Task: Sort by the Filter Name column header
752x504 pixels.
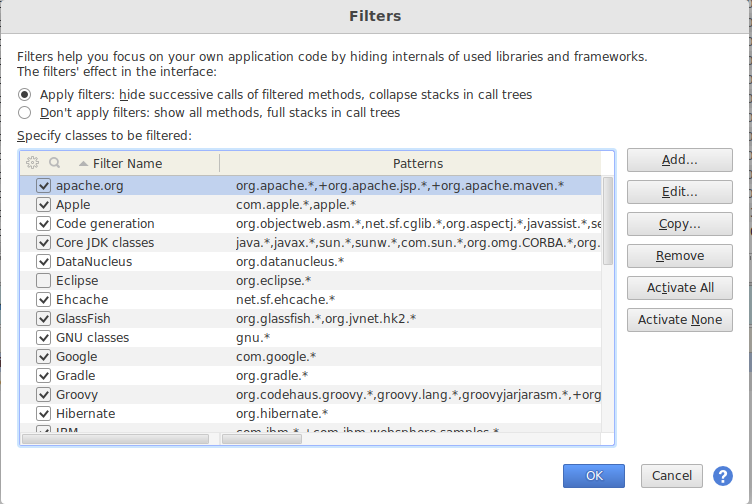Action: point(127,164)
